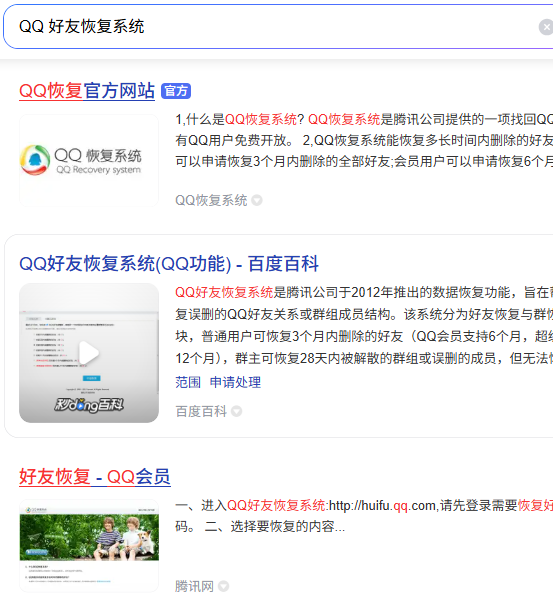Expand the dropdown next to 腾讯网 source
This screenshot has height=600, width=553.
pyautogui.click(x=223, y=586)
